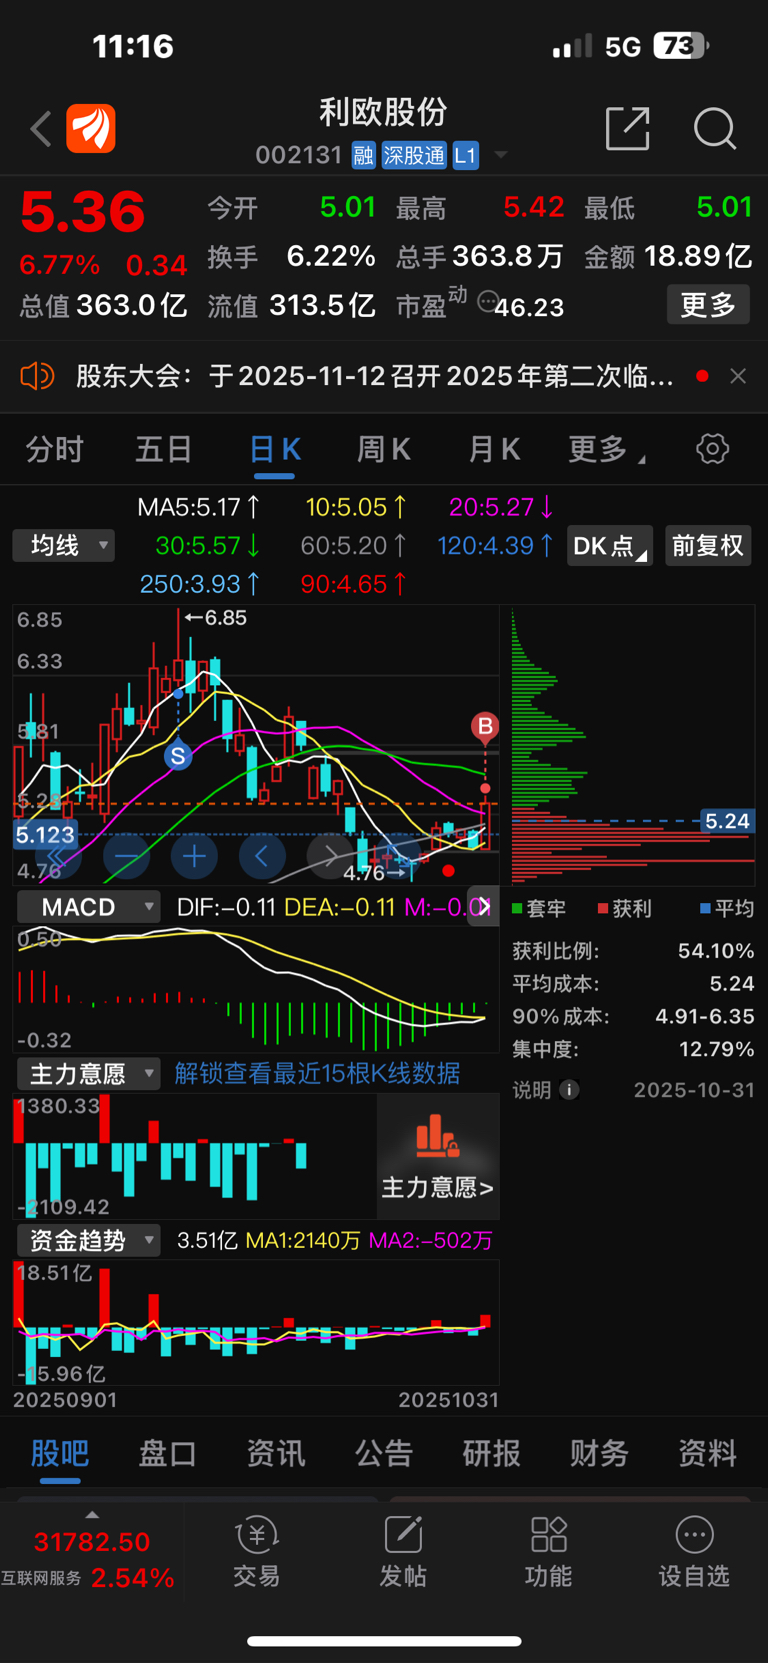768x1663 pixels.
Task: Tap the 集中度 12.79% row
Action: pyautogui.click(x=633, y=1050)
